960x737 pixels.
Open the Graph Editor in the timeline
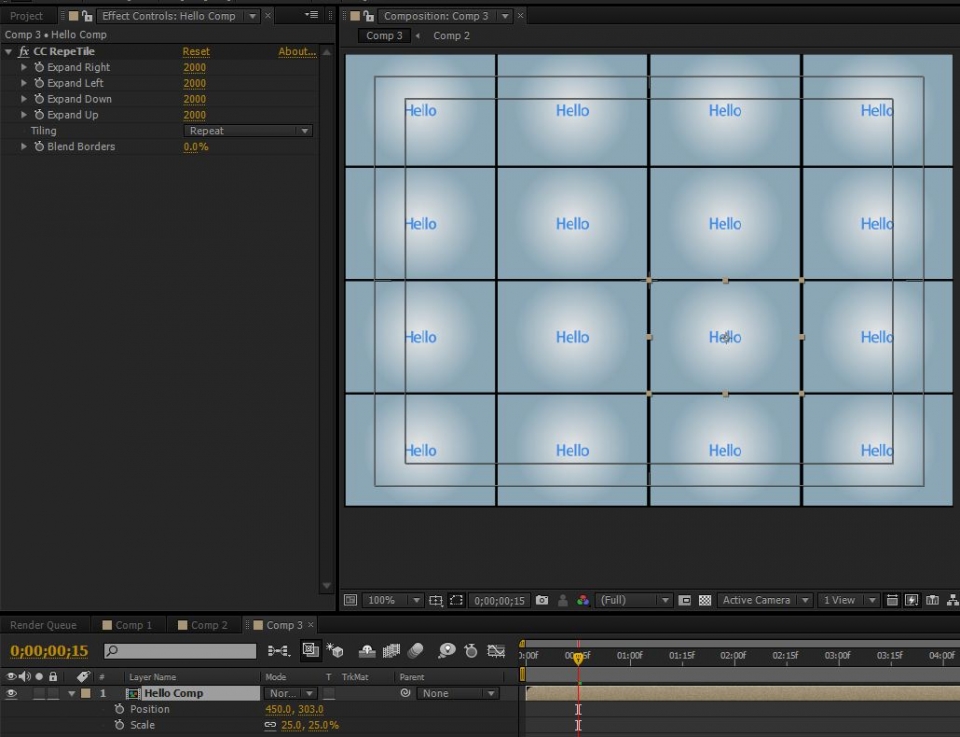click(x=496, y=651)
